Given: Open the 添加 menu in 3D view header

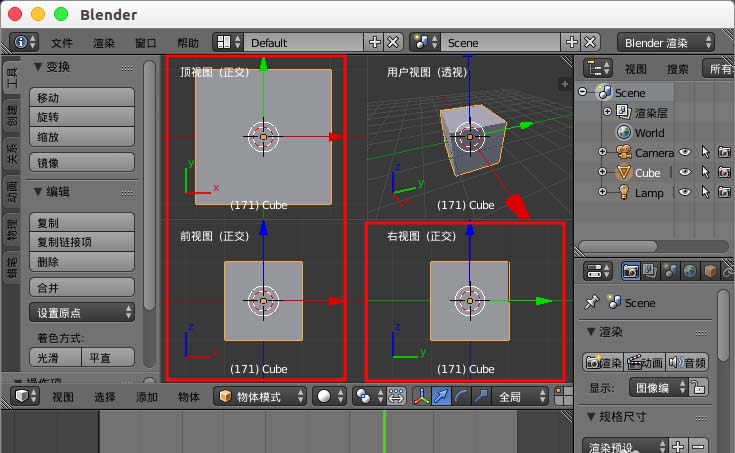Looking at the screenshot, I should 147,397.
